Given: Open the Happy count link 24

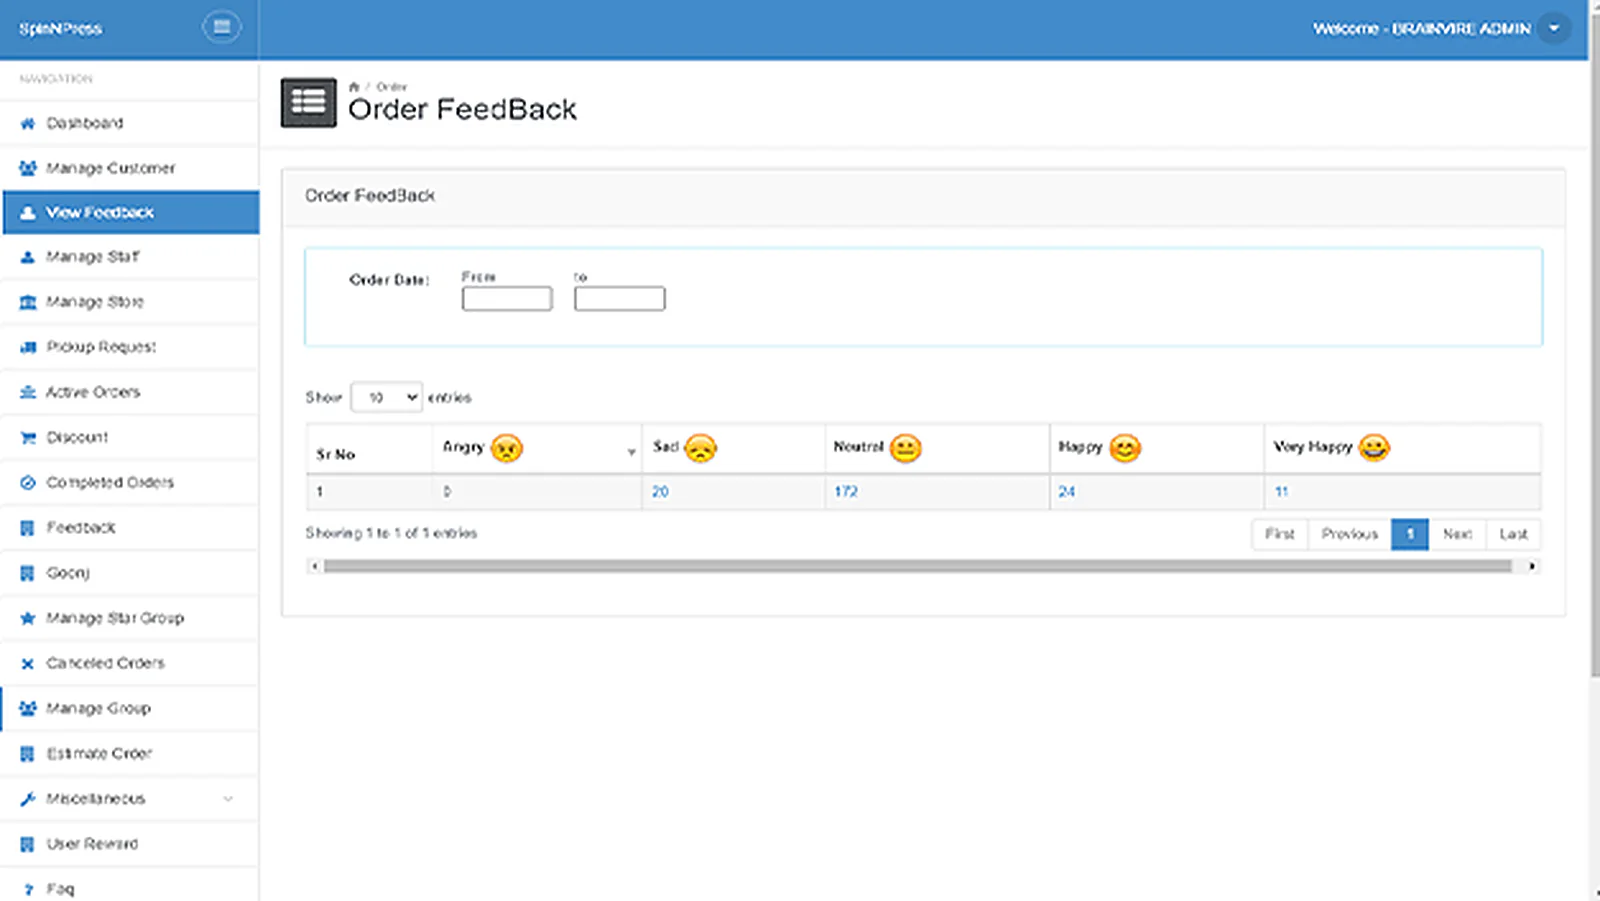Looking at the screenshot, I should point(1067,492).
